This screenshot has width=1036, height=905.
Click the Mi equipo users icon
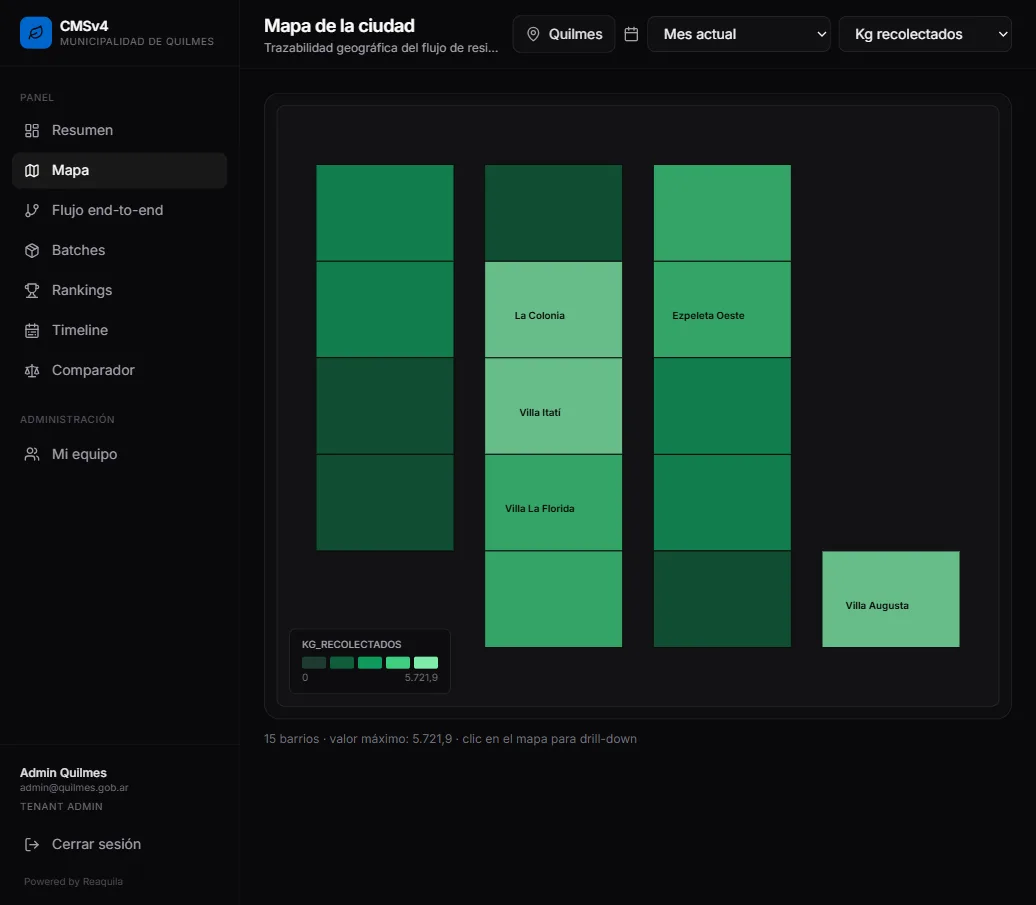pyautogui.click(x=32, y=454)
